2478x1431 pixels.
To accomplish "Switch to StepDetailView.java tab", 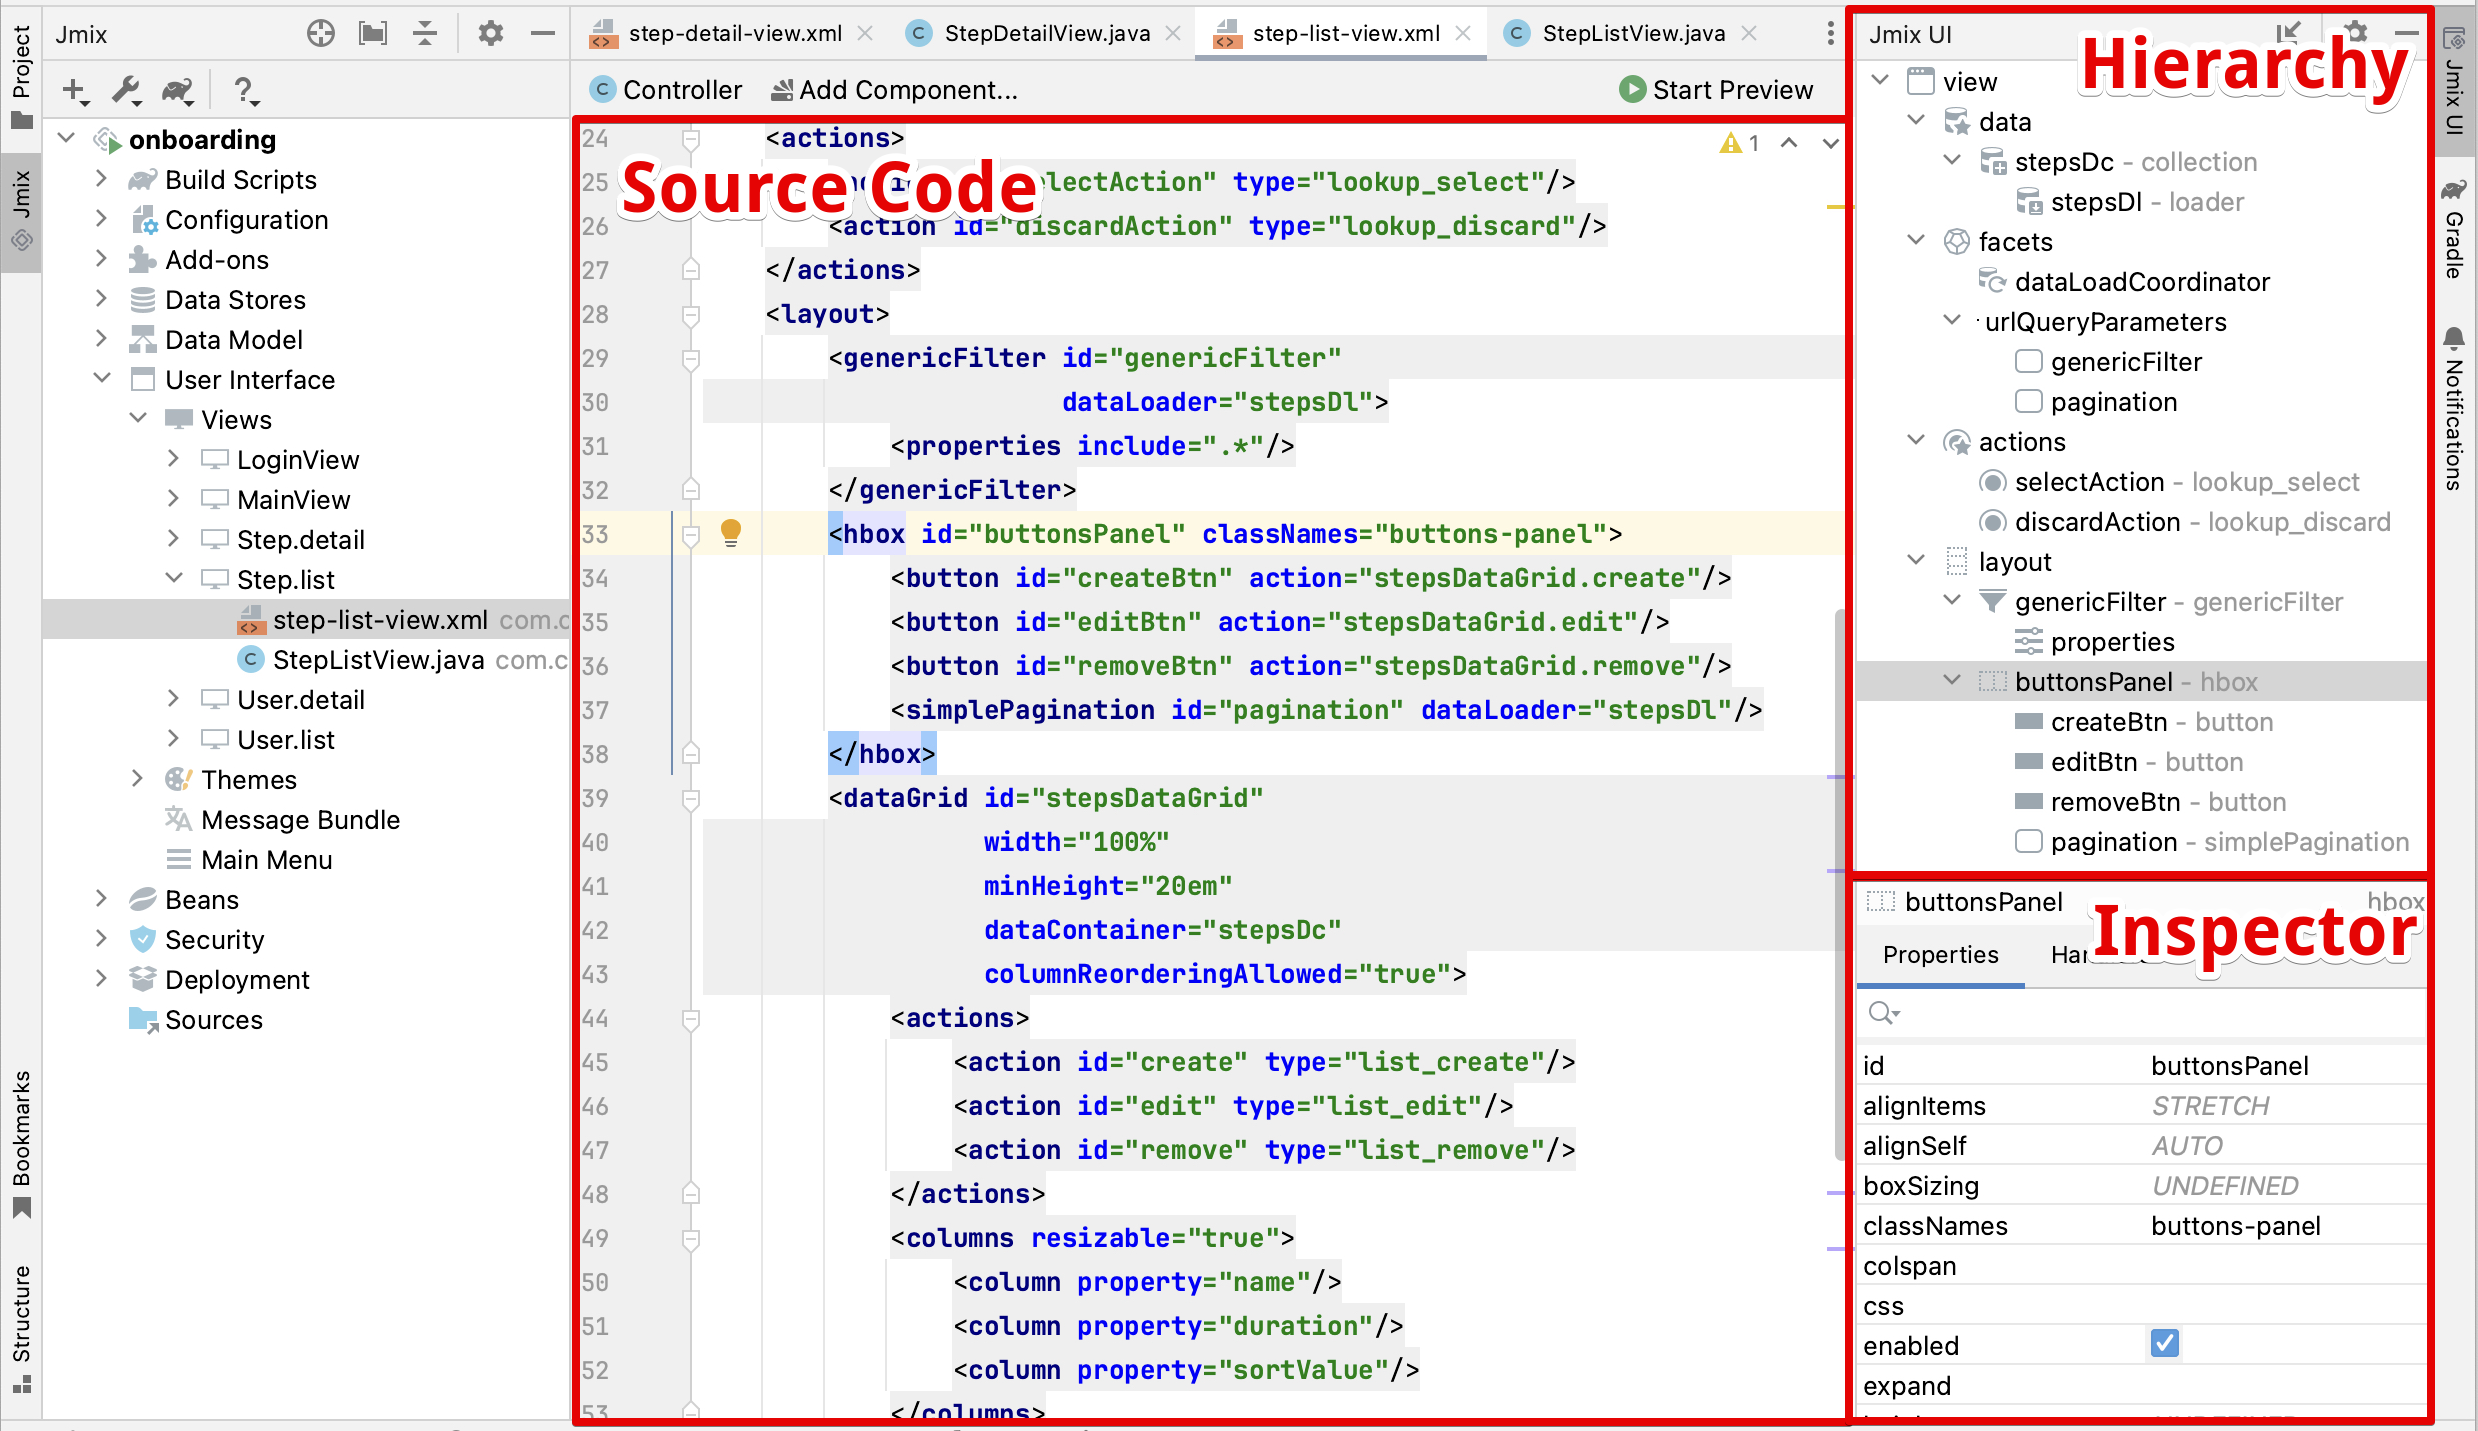I will coord(1045,34).
